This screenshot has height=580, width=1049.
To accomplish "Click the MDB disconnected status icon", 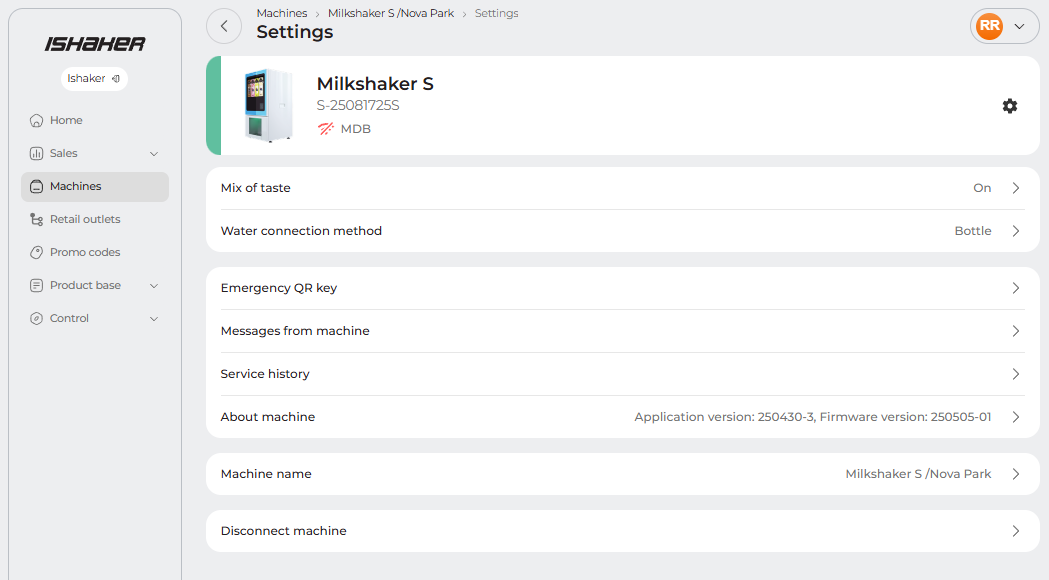I will pyautogui.click(x=326, y=129).
